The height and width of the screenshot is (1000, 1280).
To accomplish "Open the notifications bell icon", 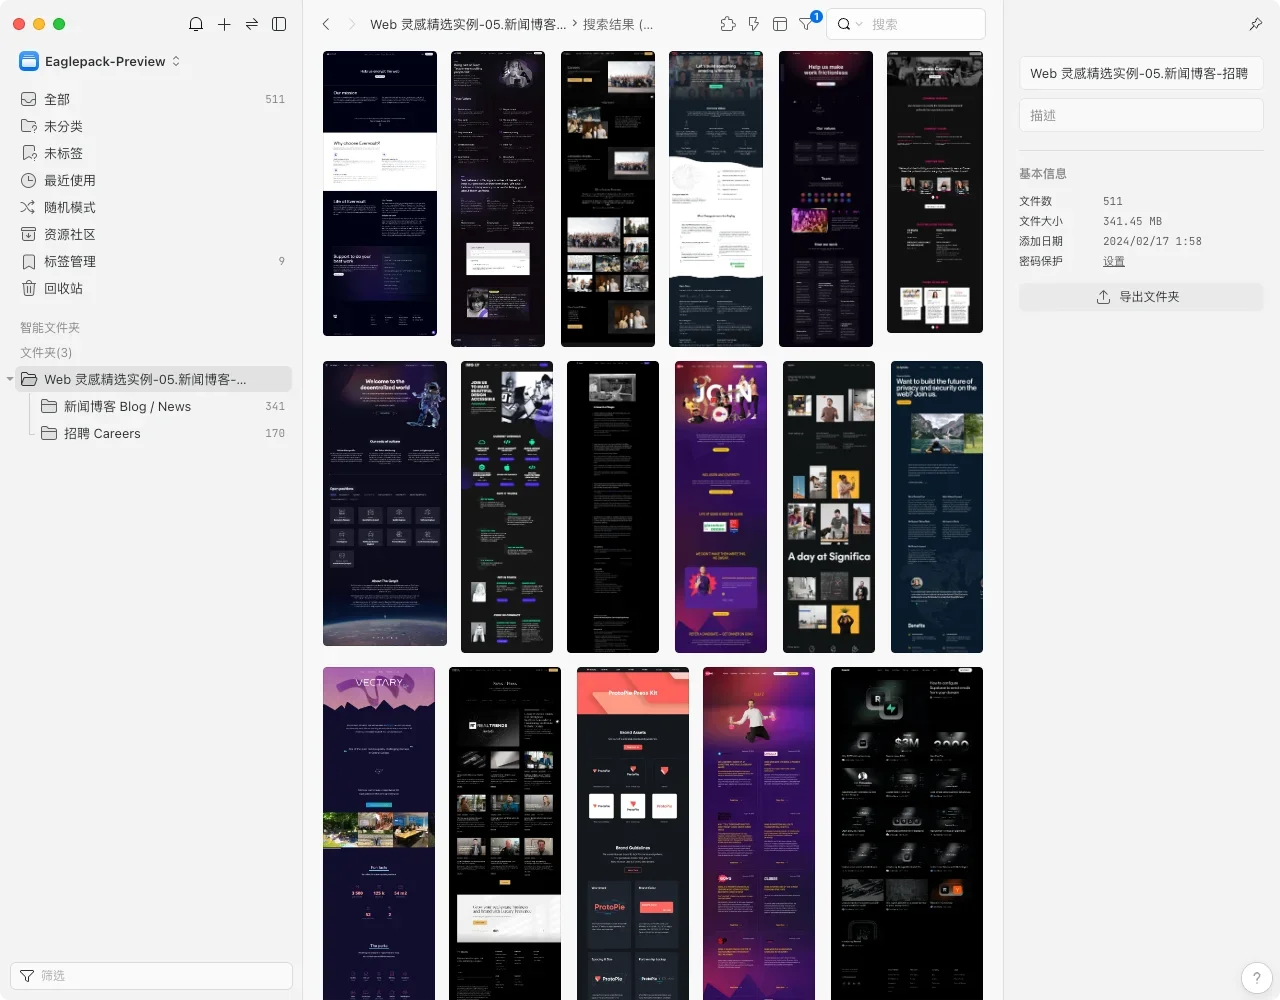I will (196, 24).
